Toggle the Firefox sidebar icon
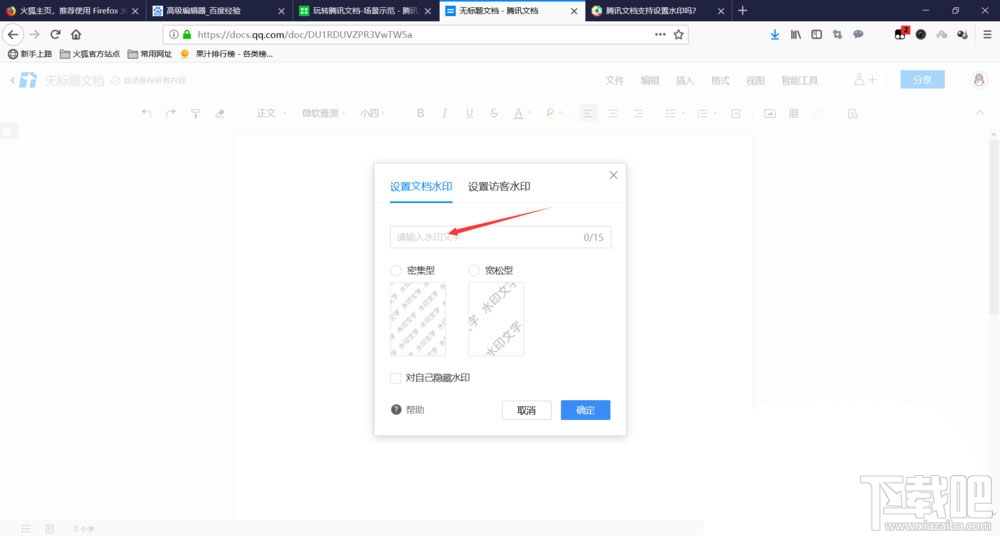 click(816, 34)
